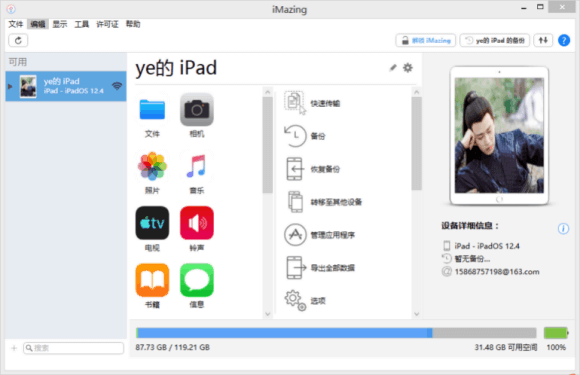Click the app list scrollbar thumb

(x=268, y=145)
